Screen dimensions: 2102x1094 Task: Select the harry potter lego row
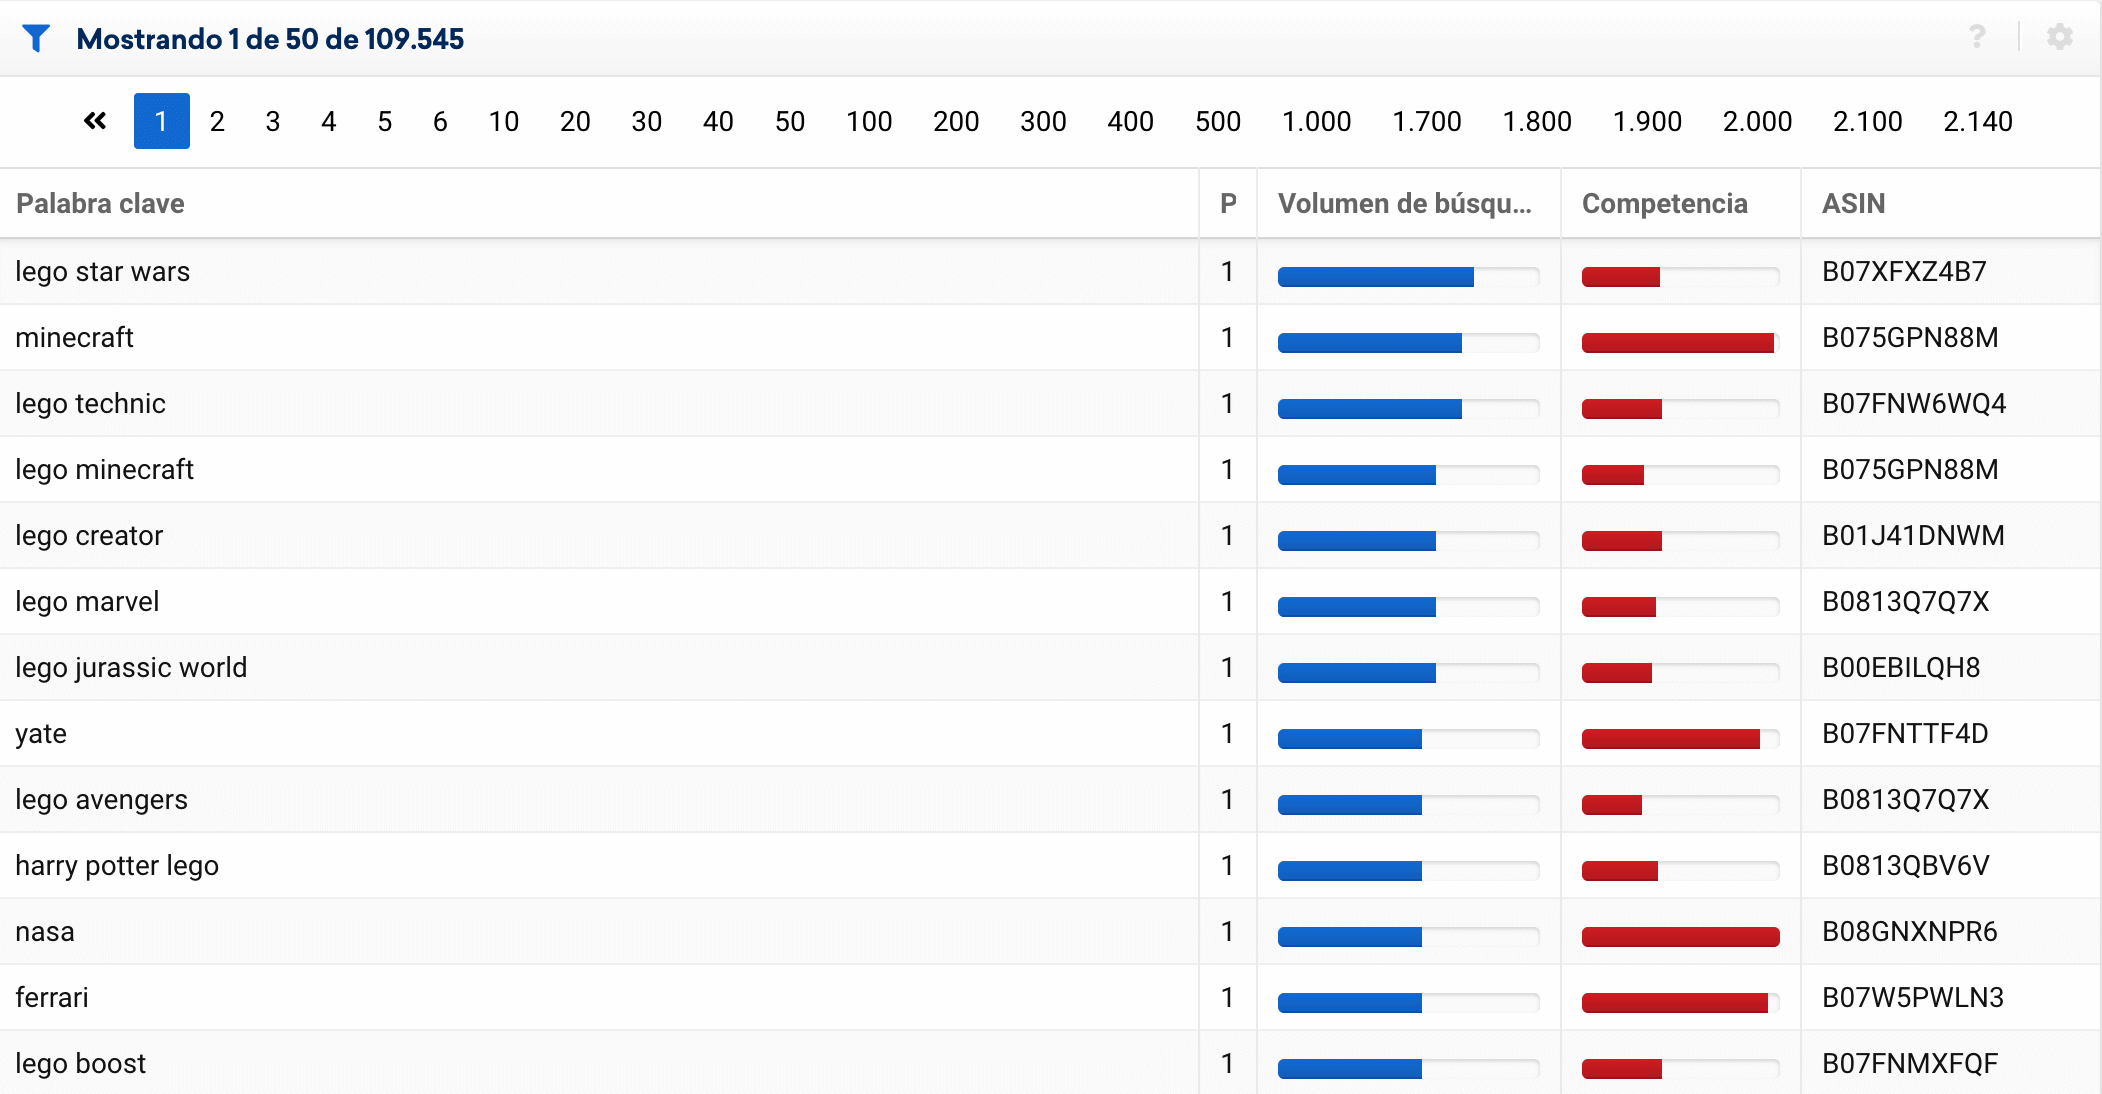point(117,865)
